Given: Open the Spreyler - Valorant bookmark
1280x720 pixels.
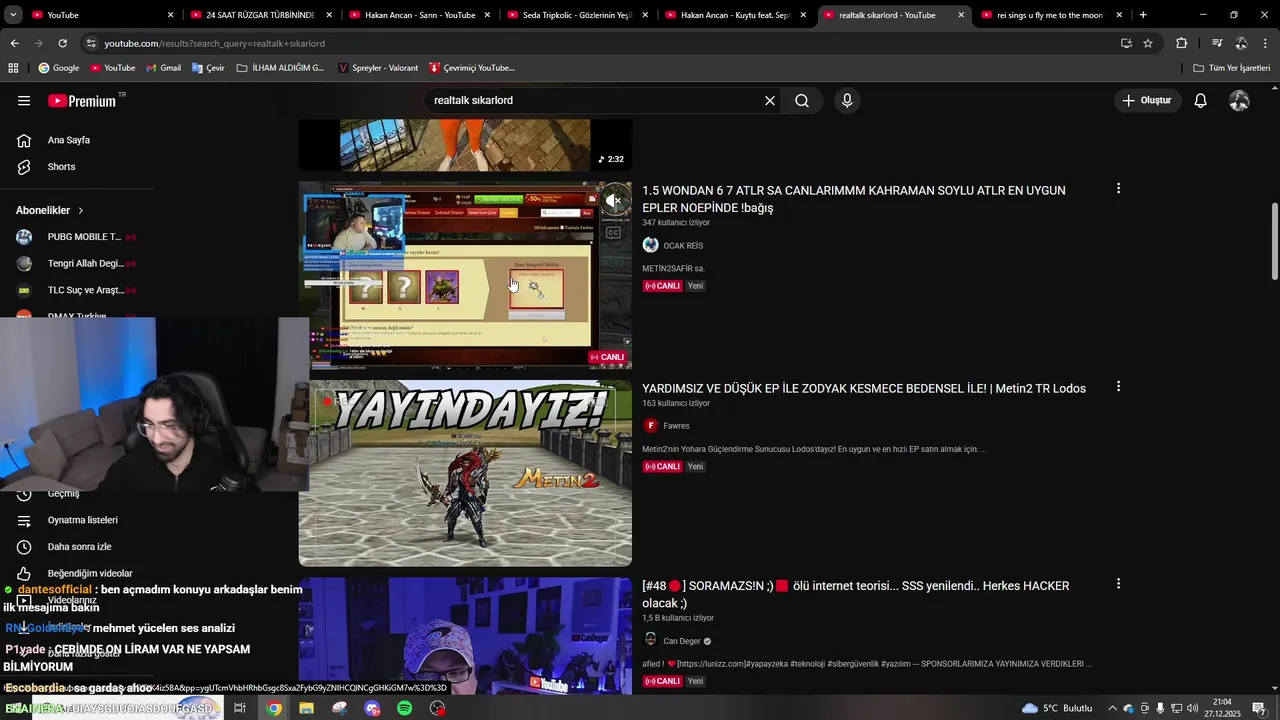Looking at the screenshot, I should pyautogui.click(x=378, y=68).
